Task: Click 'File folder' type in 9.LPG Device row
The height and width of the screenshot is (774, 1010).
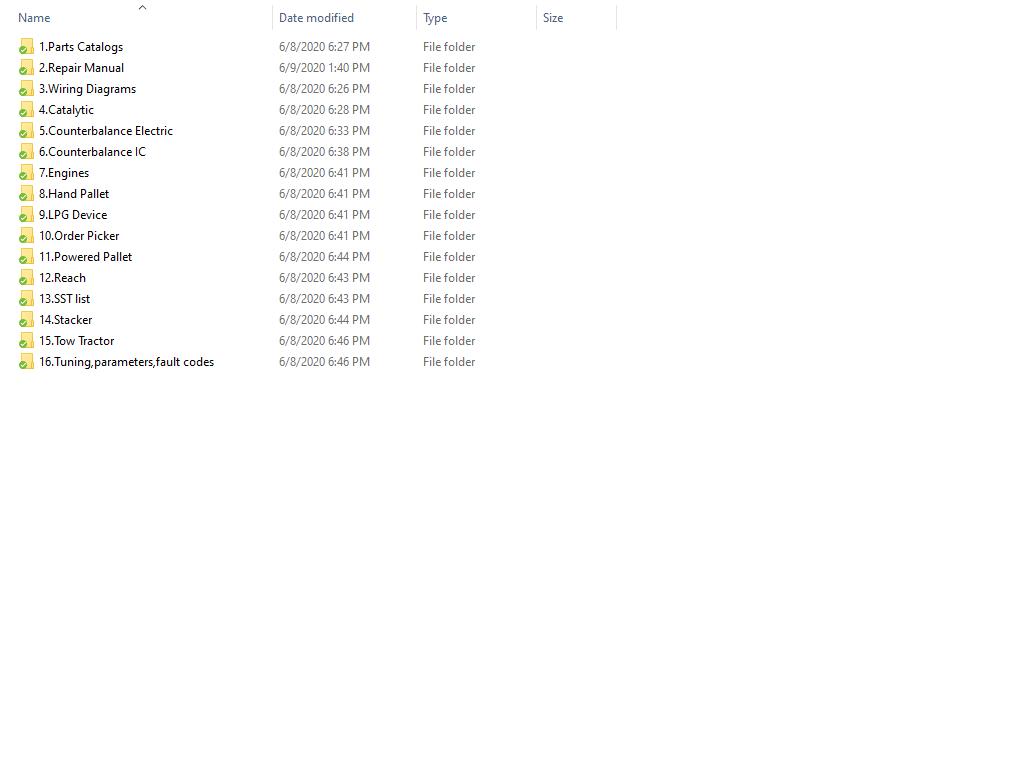Action: tap(449, 215)
